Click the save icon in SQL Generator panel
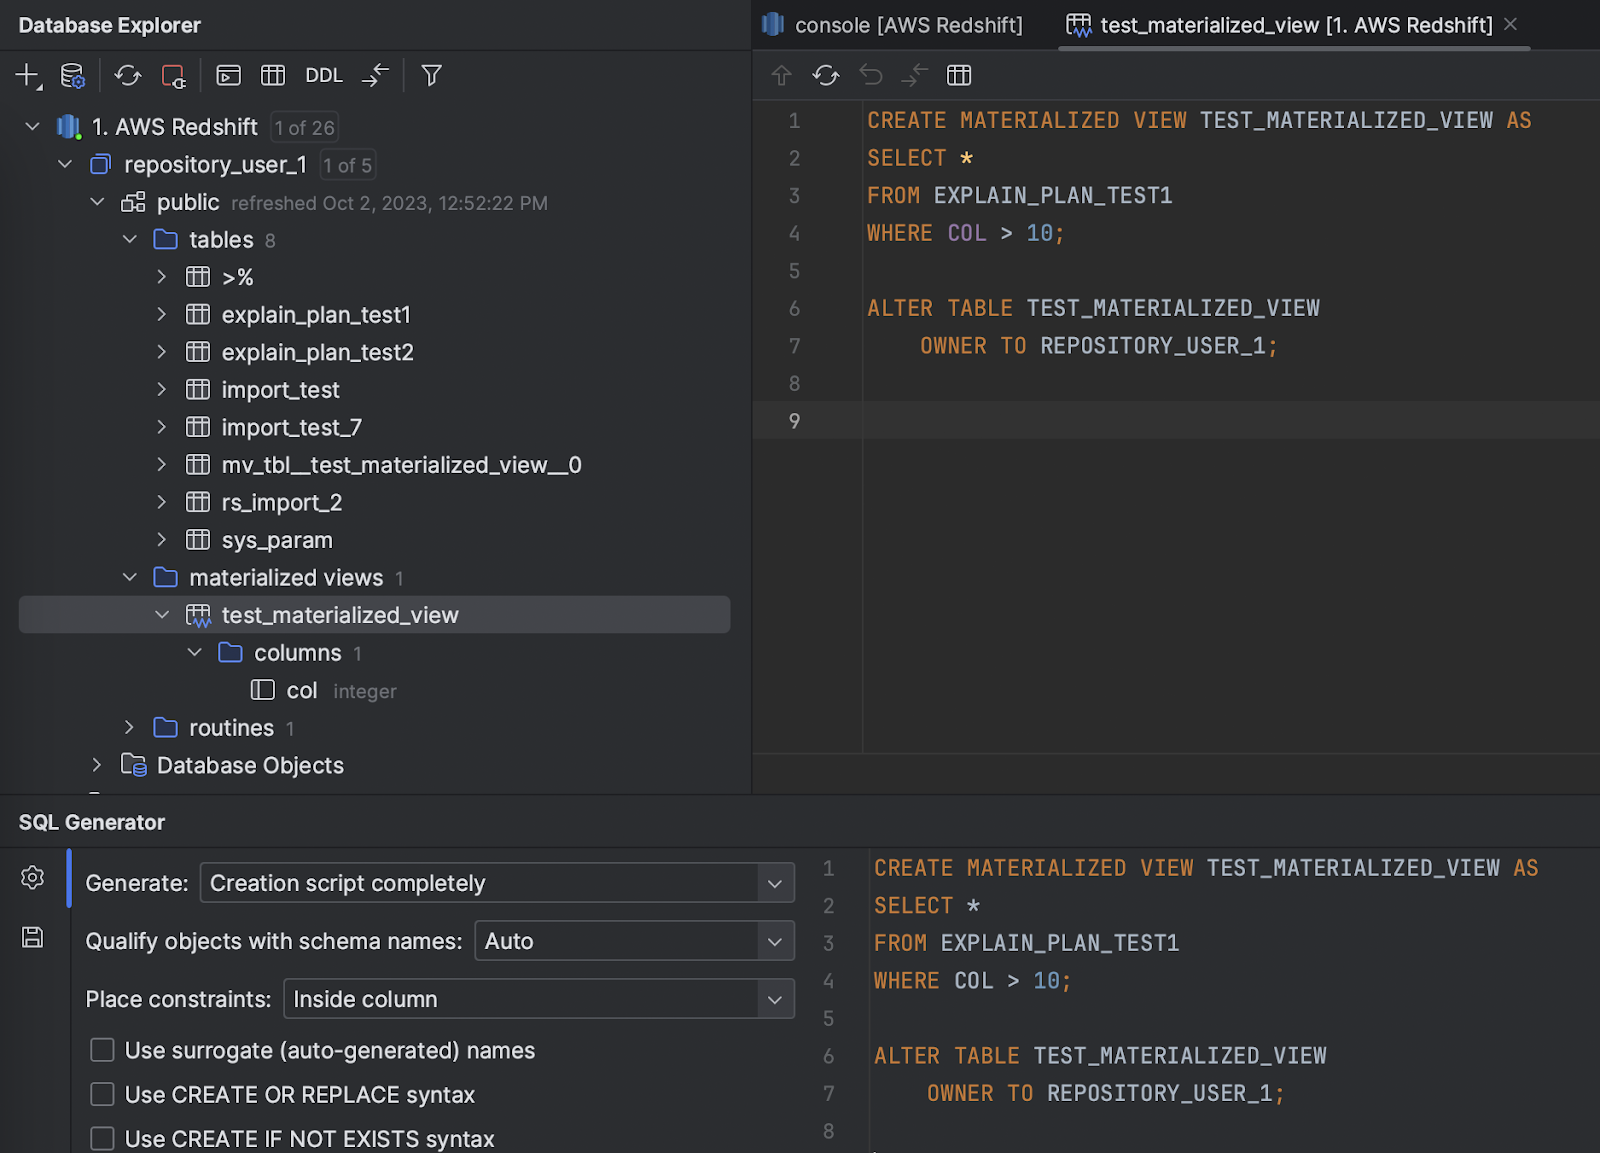1600x1153 pixels. [32, 937]
